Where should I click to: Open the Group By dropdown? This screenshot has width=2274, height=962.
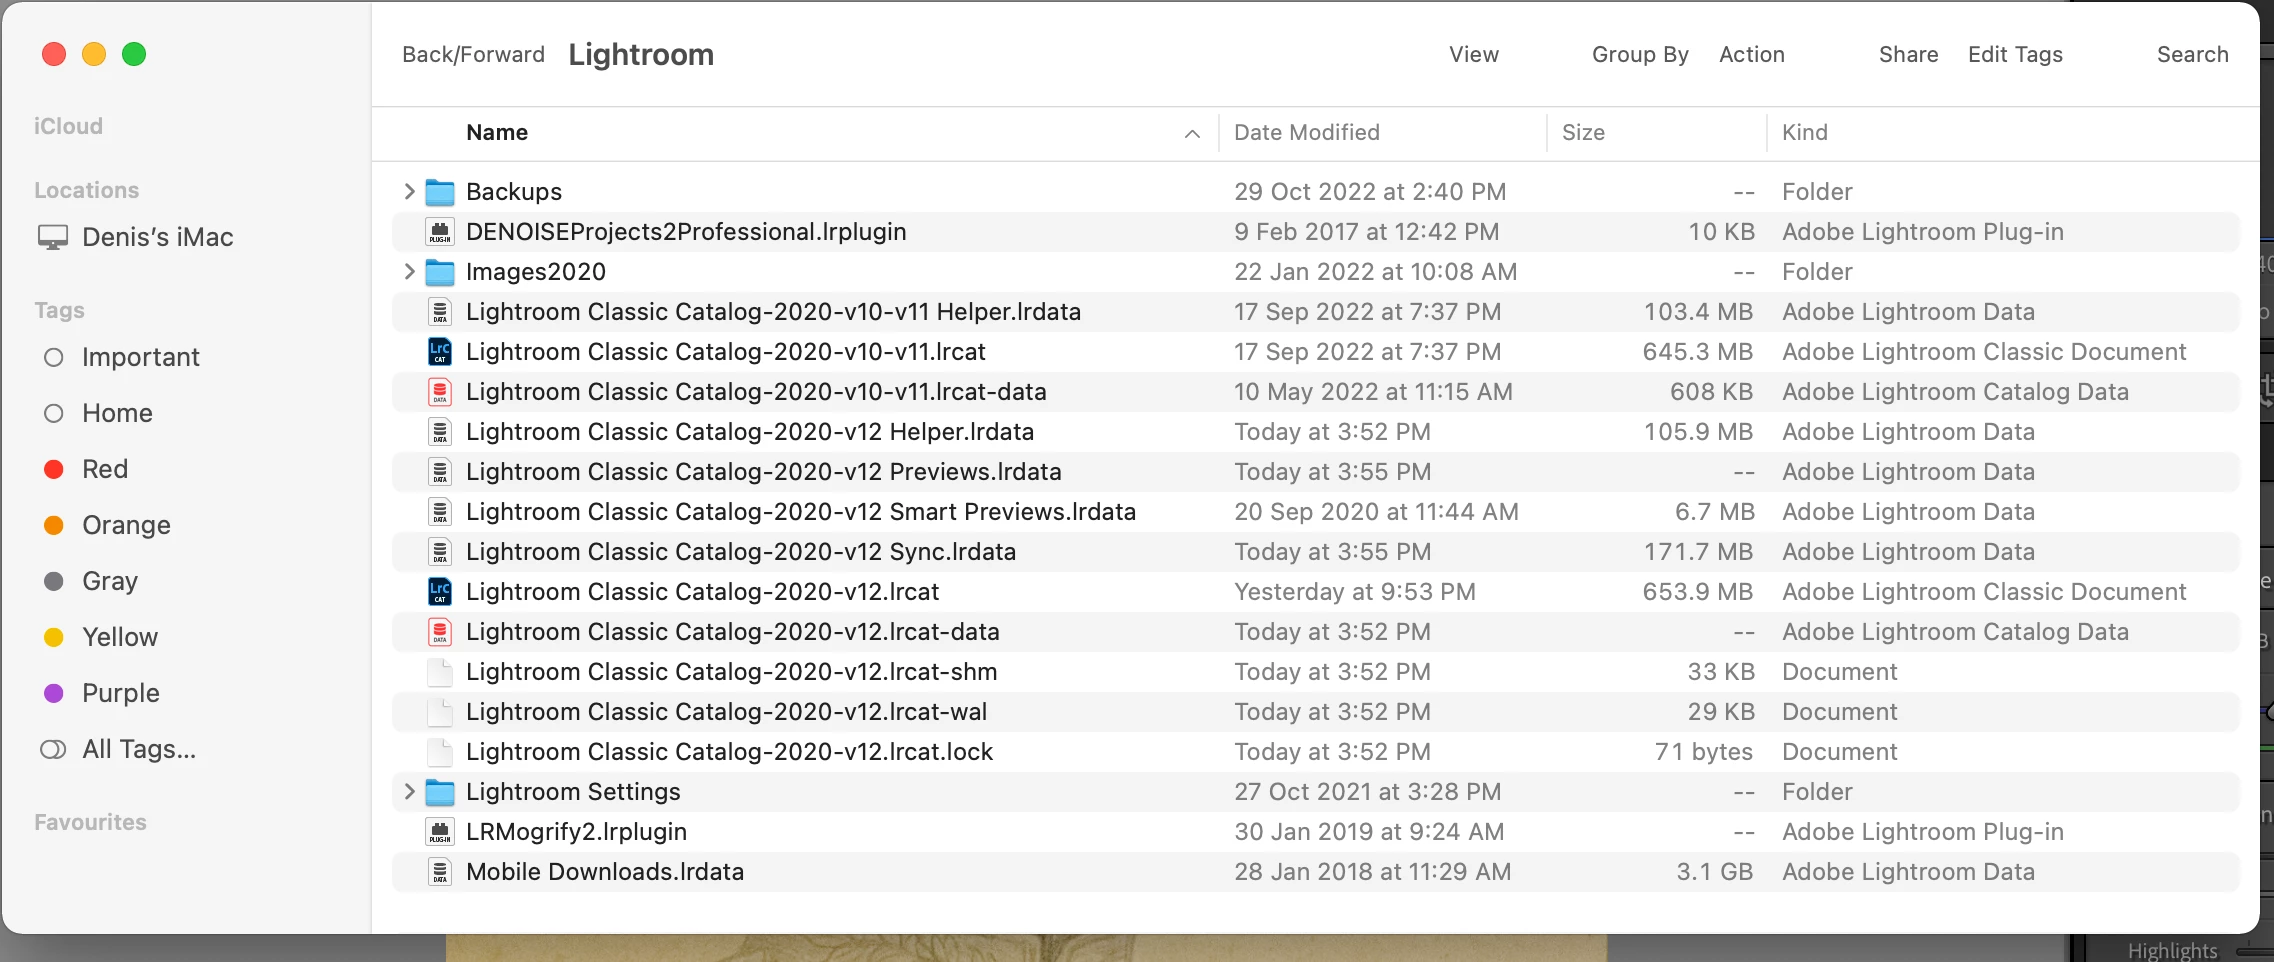(1640, 55)
